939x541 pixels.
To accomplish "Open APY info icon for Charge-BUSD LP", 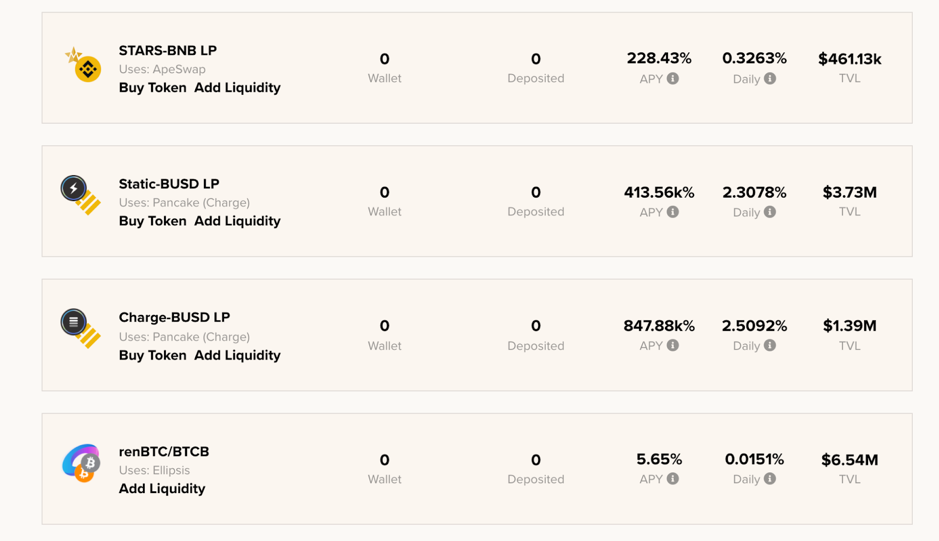I will pyautogui.click(x=673, y=345).
